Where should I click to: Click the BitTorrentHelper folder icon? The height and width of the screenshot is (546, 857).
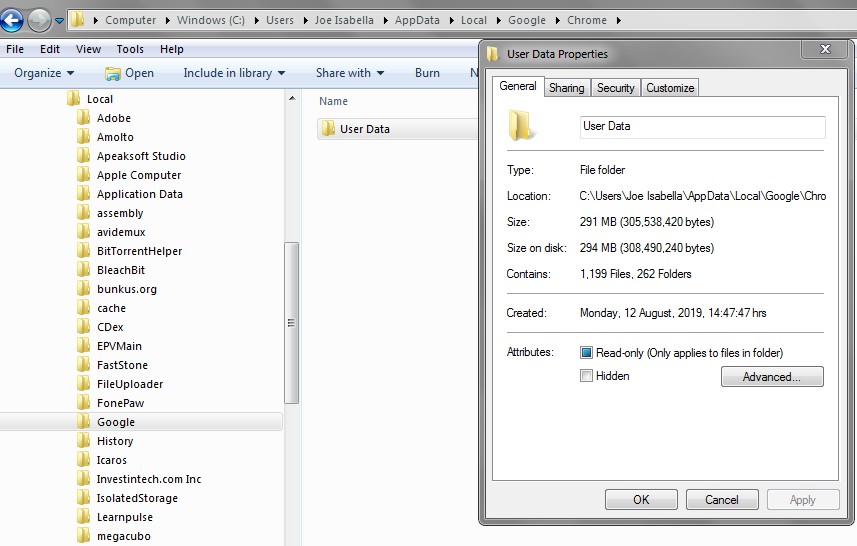tap(83, 251)
